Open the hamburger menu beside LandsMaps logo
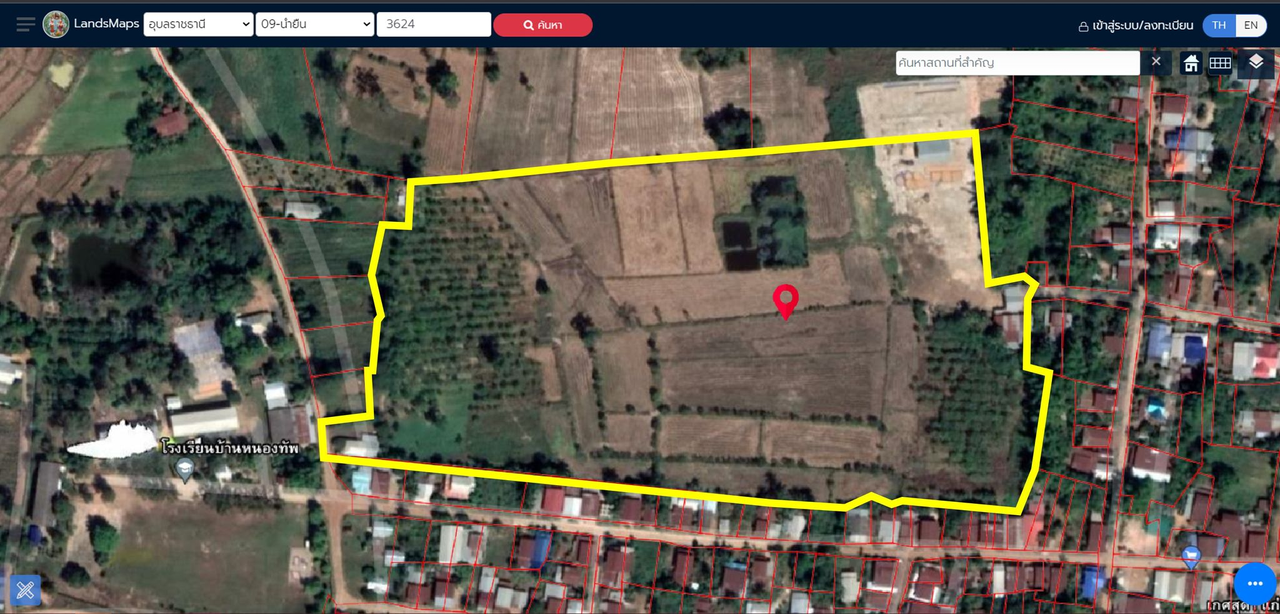Screen dimensions: 1280x614 [x=25, y=24]
